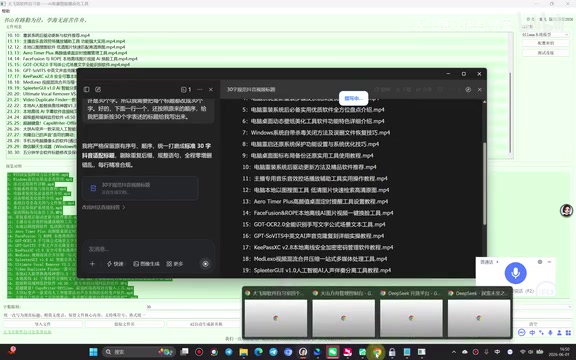Click document line 15 GOT-OCR2.0
576x360 pixels.
click(314, 224)
